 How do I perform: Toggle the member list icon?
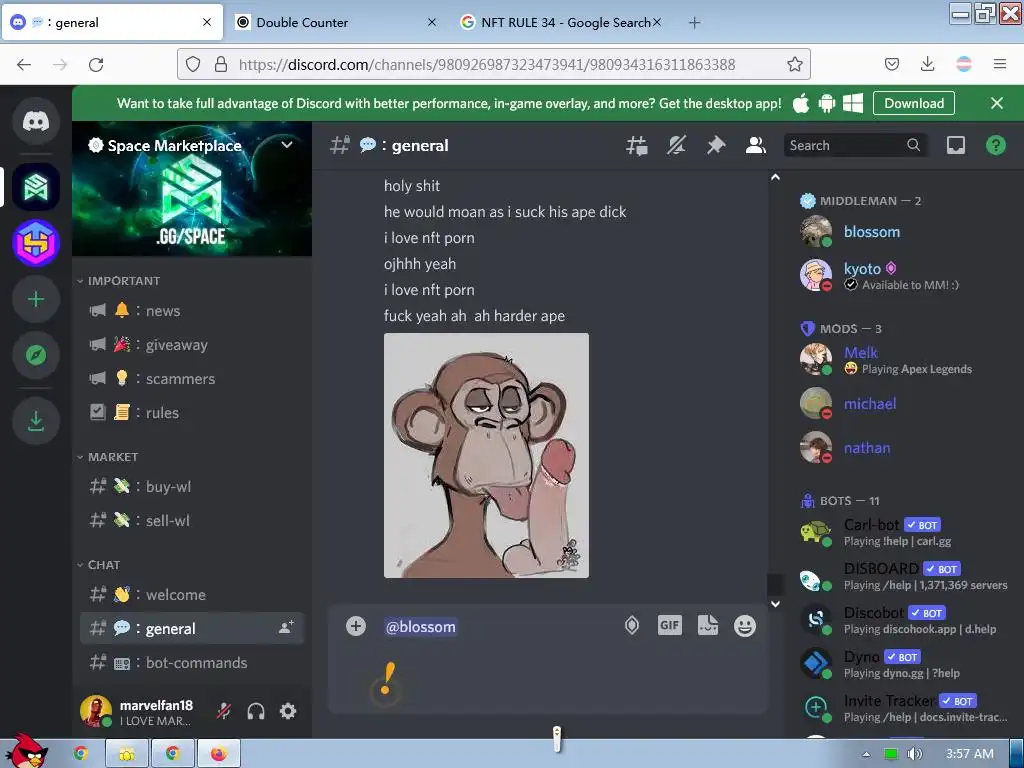756,145
